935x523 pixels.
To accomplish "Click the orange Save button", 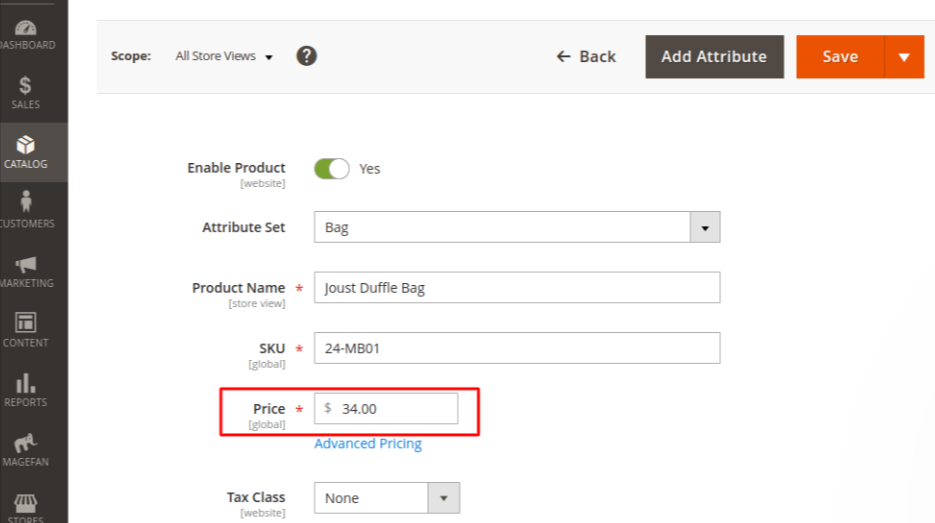I will 840,57.
